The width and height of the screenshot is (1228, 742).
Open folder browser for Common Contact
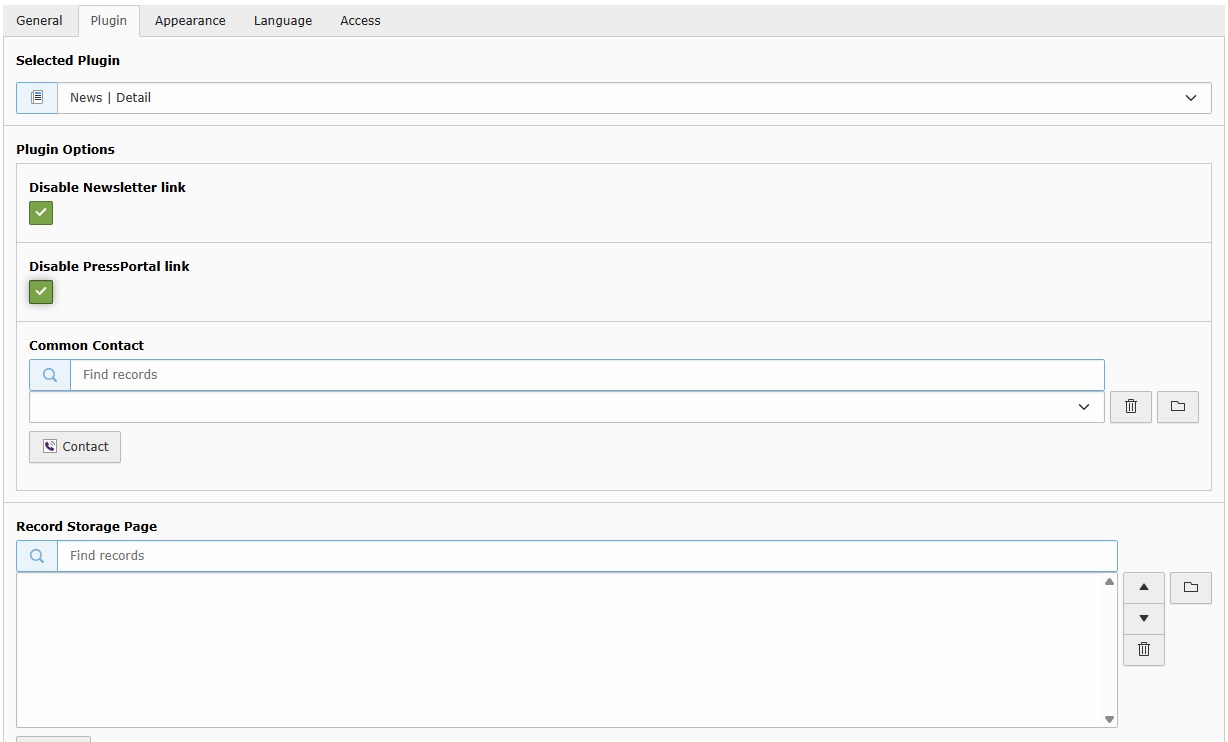point(1177,406)
